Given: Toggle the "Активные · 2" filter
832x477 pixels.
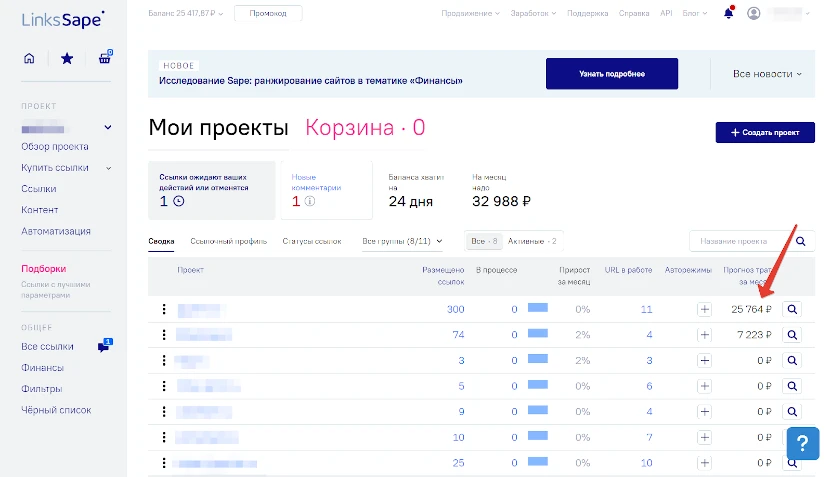Looking at the screenshot, I should pyautogui.click(x=533, y=241).
